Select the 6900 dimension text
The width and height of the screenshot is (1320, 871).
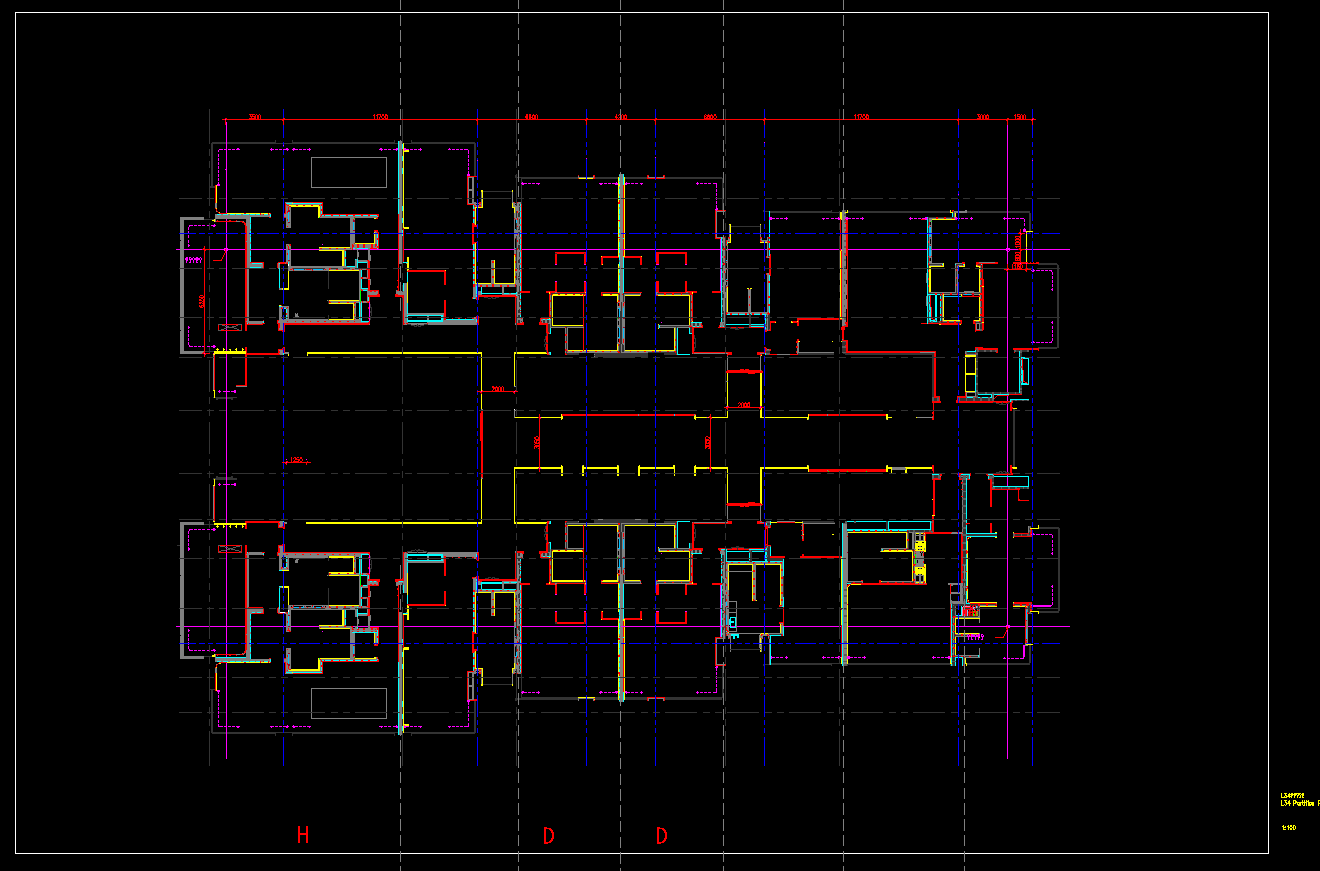point(710,117)
